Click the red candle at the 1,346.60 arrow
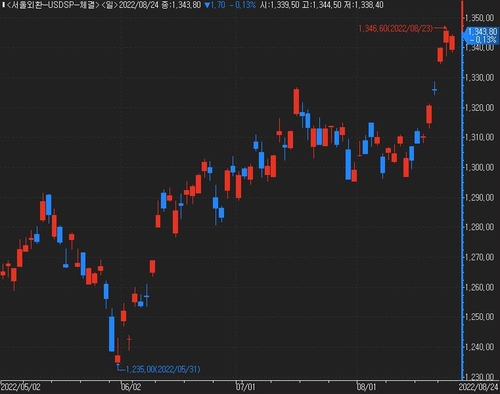500x394 pixels. click(x=446, y=37)
